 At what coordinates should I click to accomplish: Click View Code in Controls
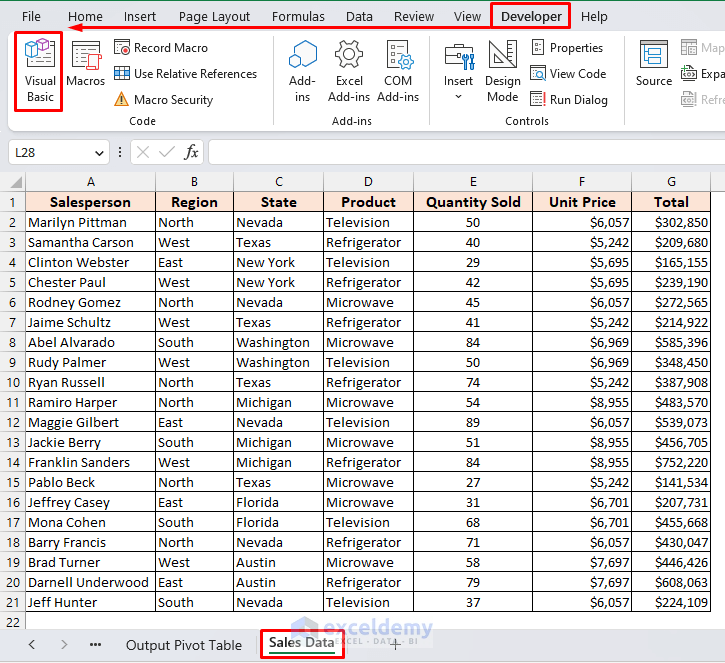pos(567,73)
